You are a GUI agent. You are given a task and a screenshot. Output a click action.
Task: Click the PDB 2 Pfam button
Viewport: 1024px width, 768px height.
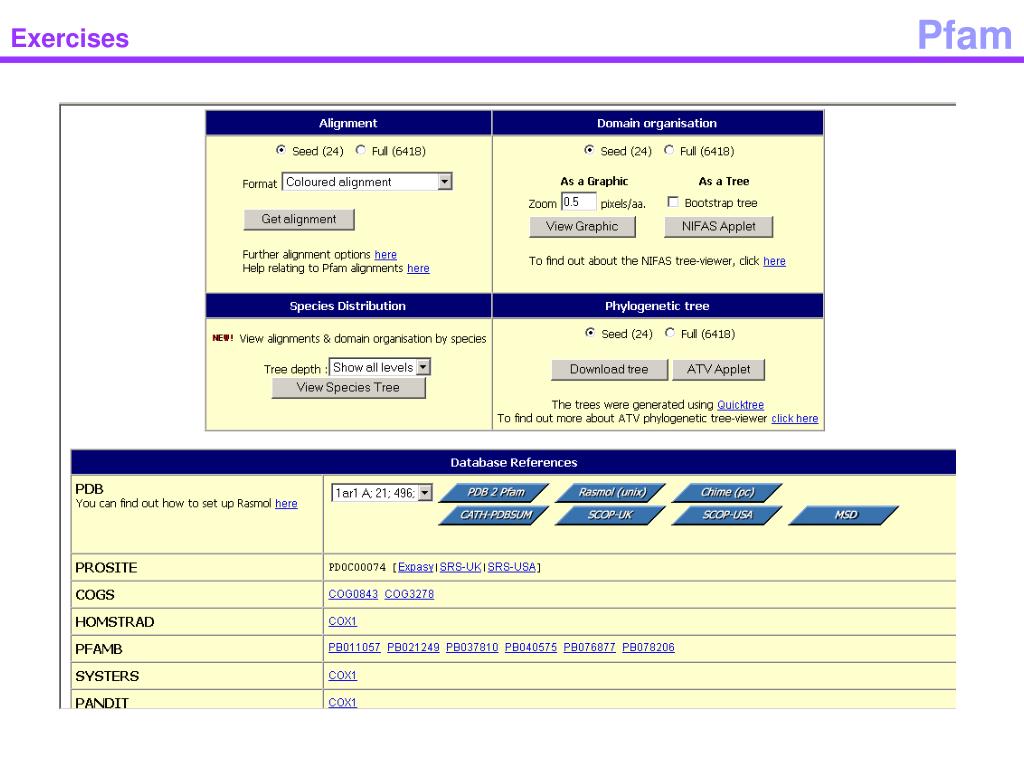pos(494,492)
